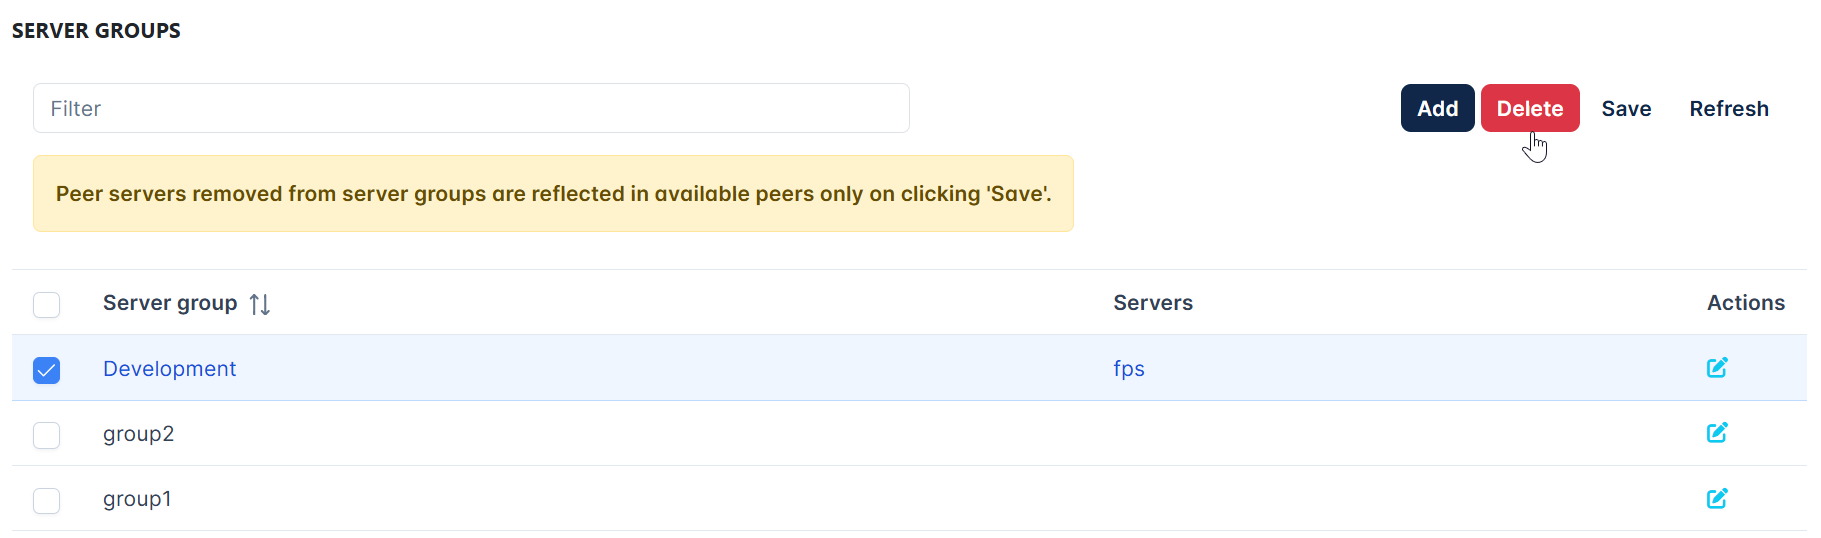Open edit action for group2
The width and height of the screenshot is (1821, 538).
tap(1717, 433)
